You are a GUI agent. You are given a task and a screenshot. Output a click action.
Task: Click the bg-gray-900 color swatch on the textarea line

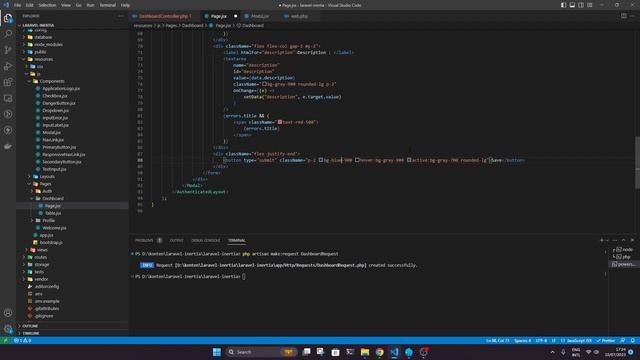[x=264, y=84]
